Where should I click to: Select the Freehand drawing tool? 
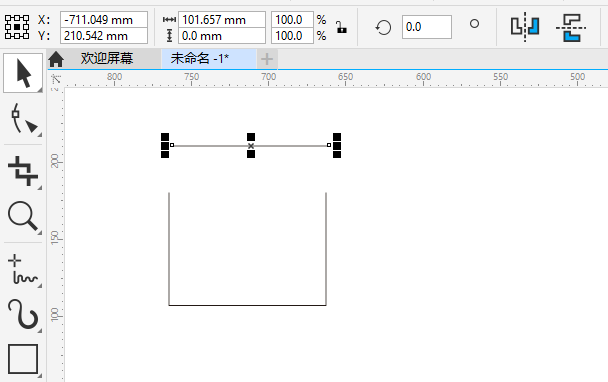tap(23, 269)
